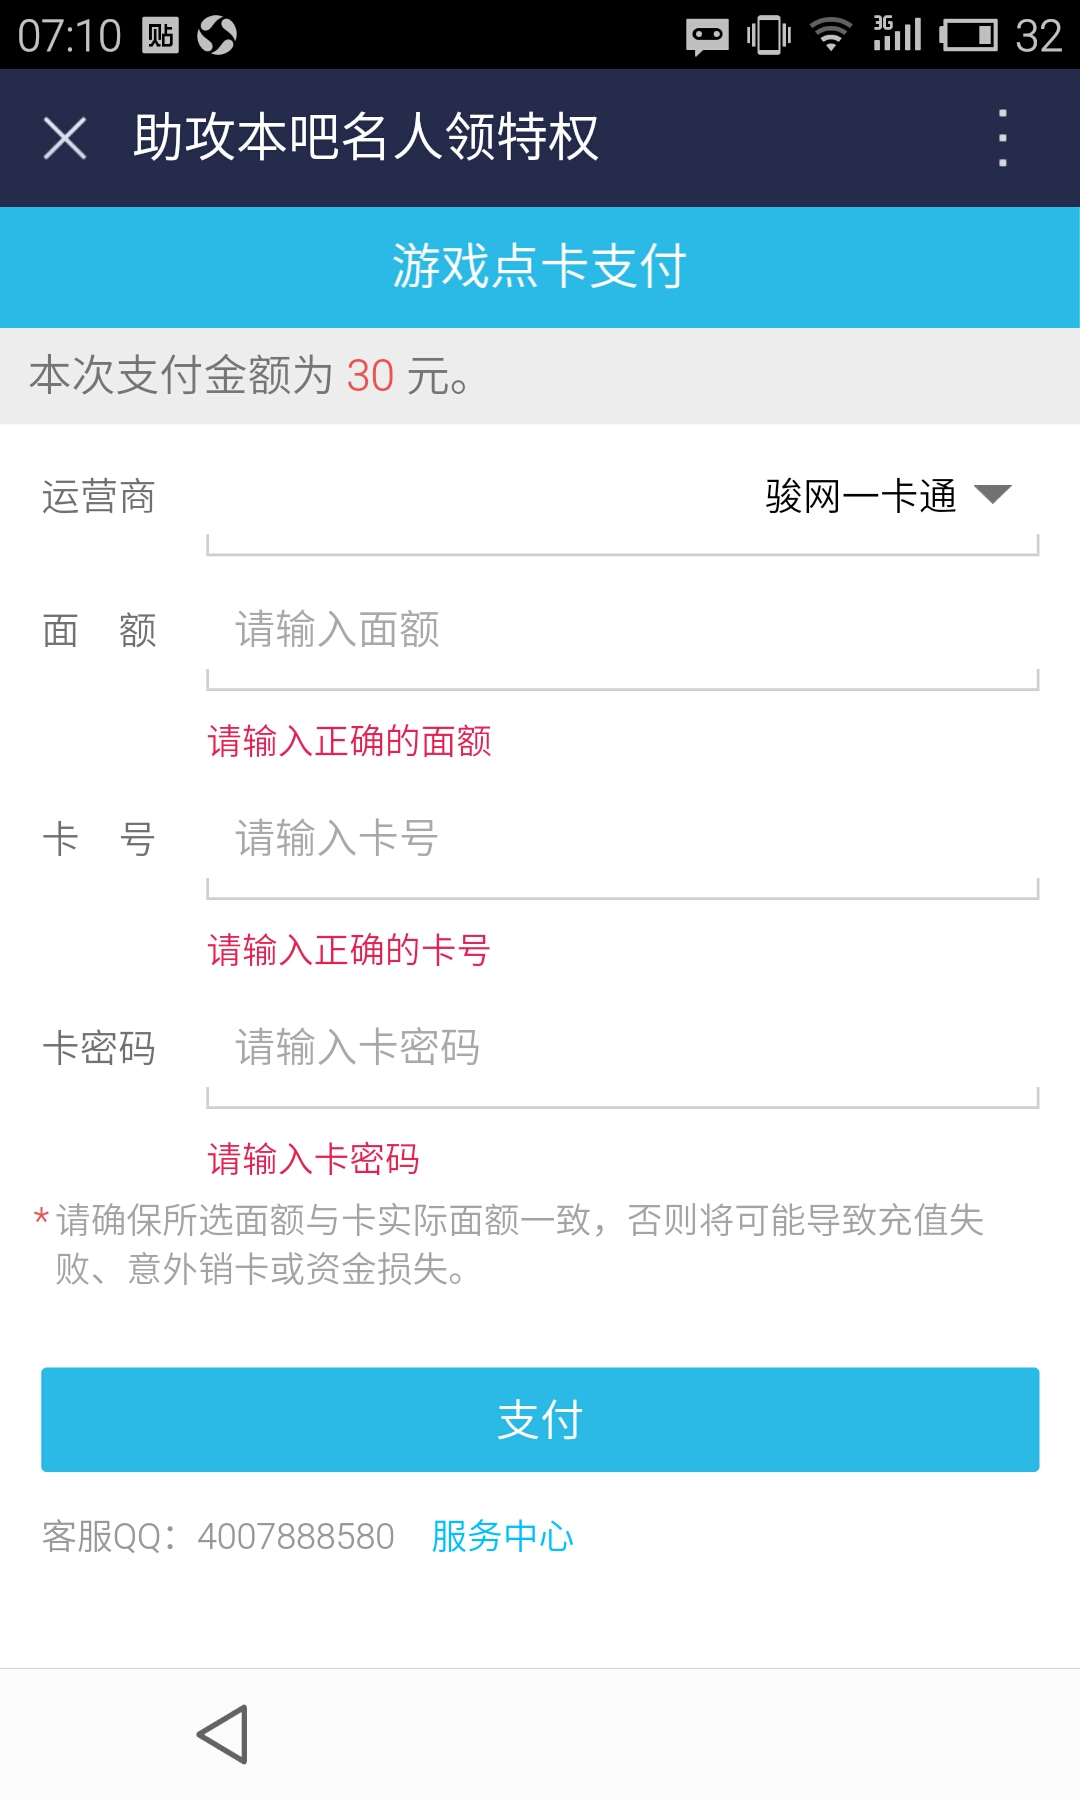The width and height of the screenshot is (1080, 1800).
Task: Tap the Tieba 贴 status bar icon
Action: pyautogui.click(x=160, y=36)
